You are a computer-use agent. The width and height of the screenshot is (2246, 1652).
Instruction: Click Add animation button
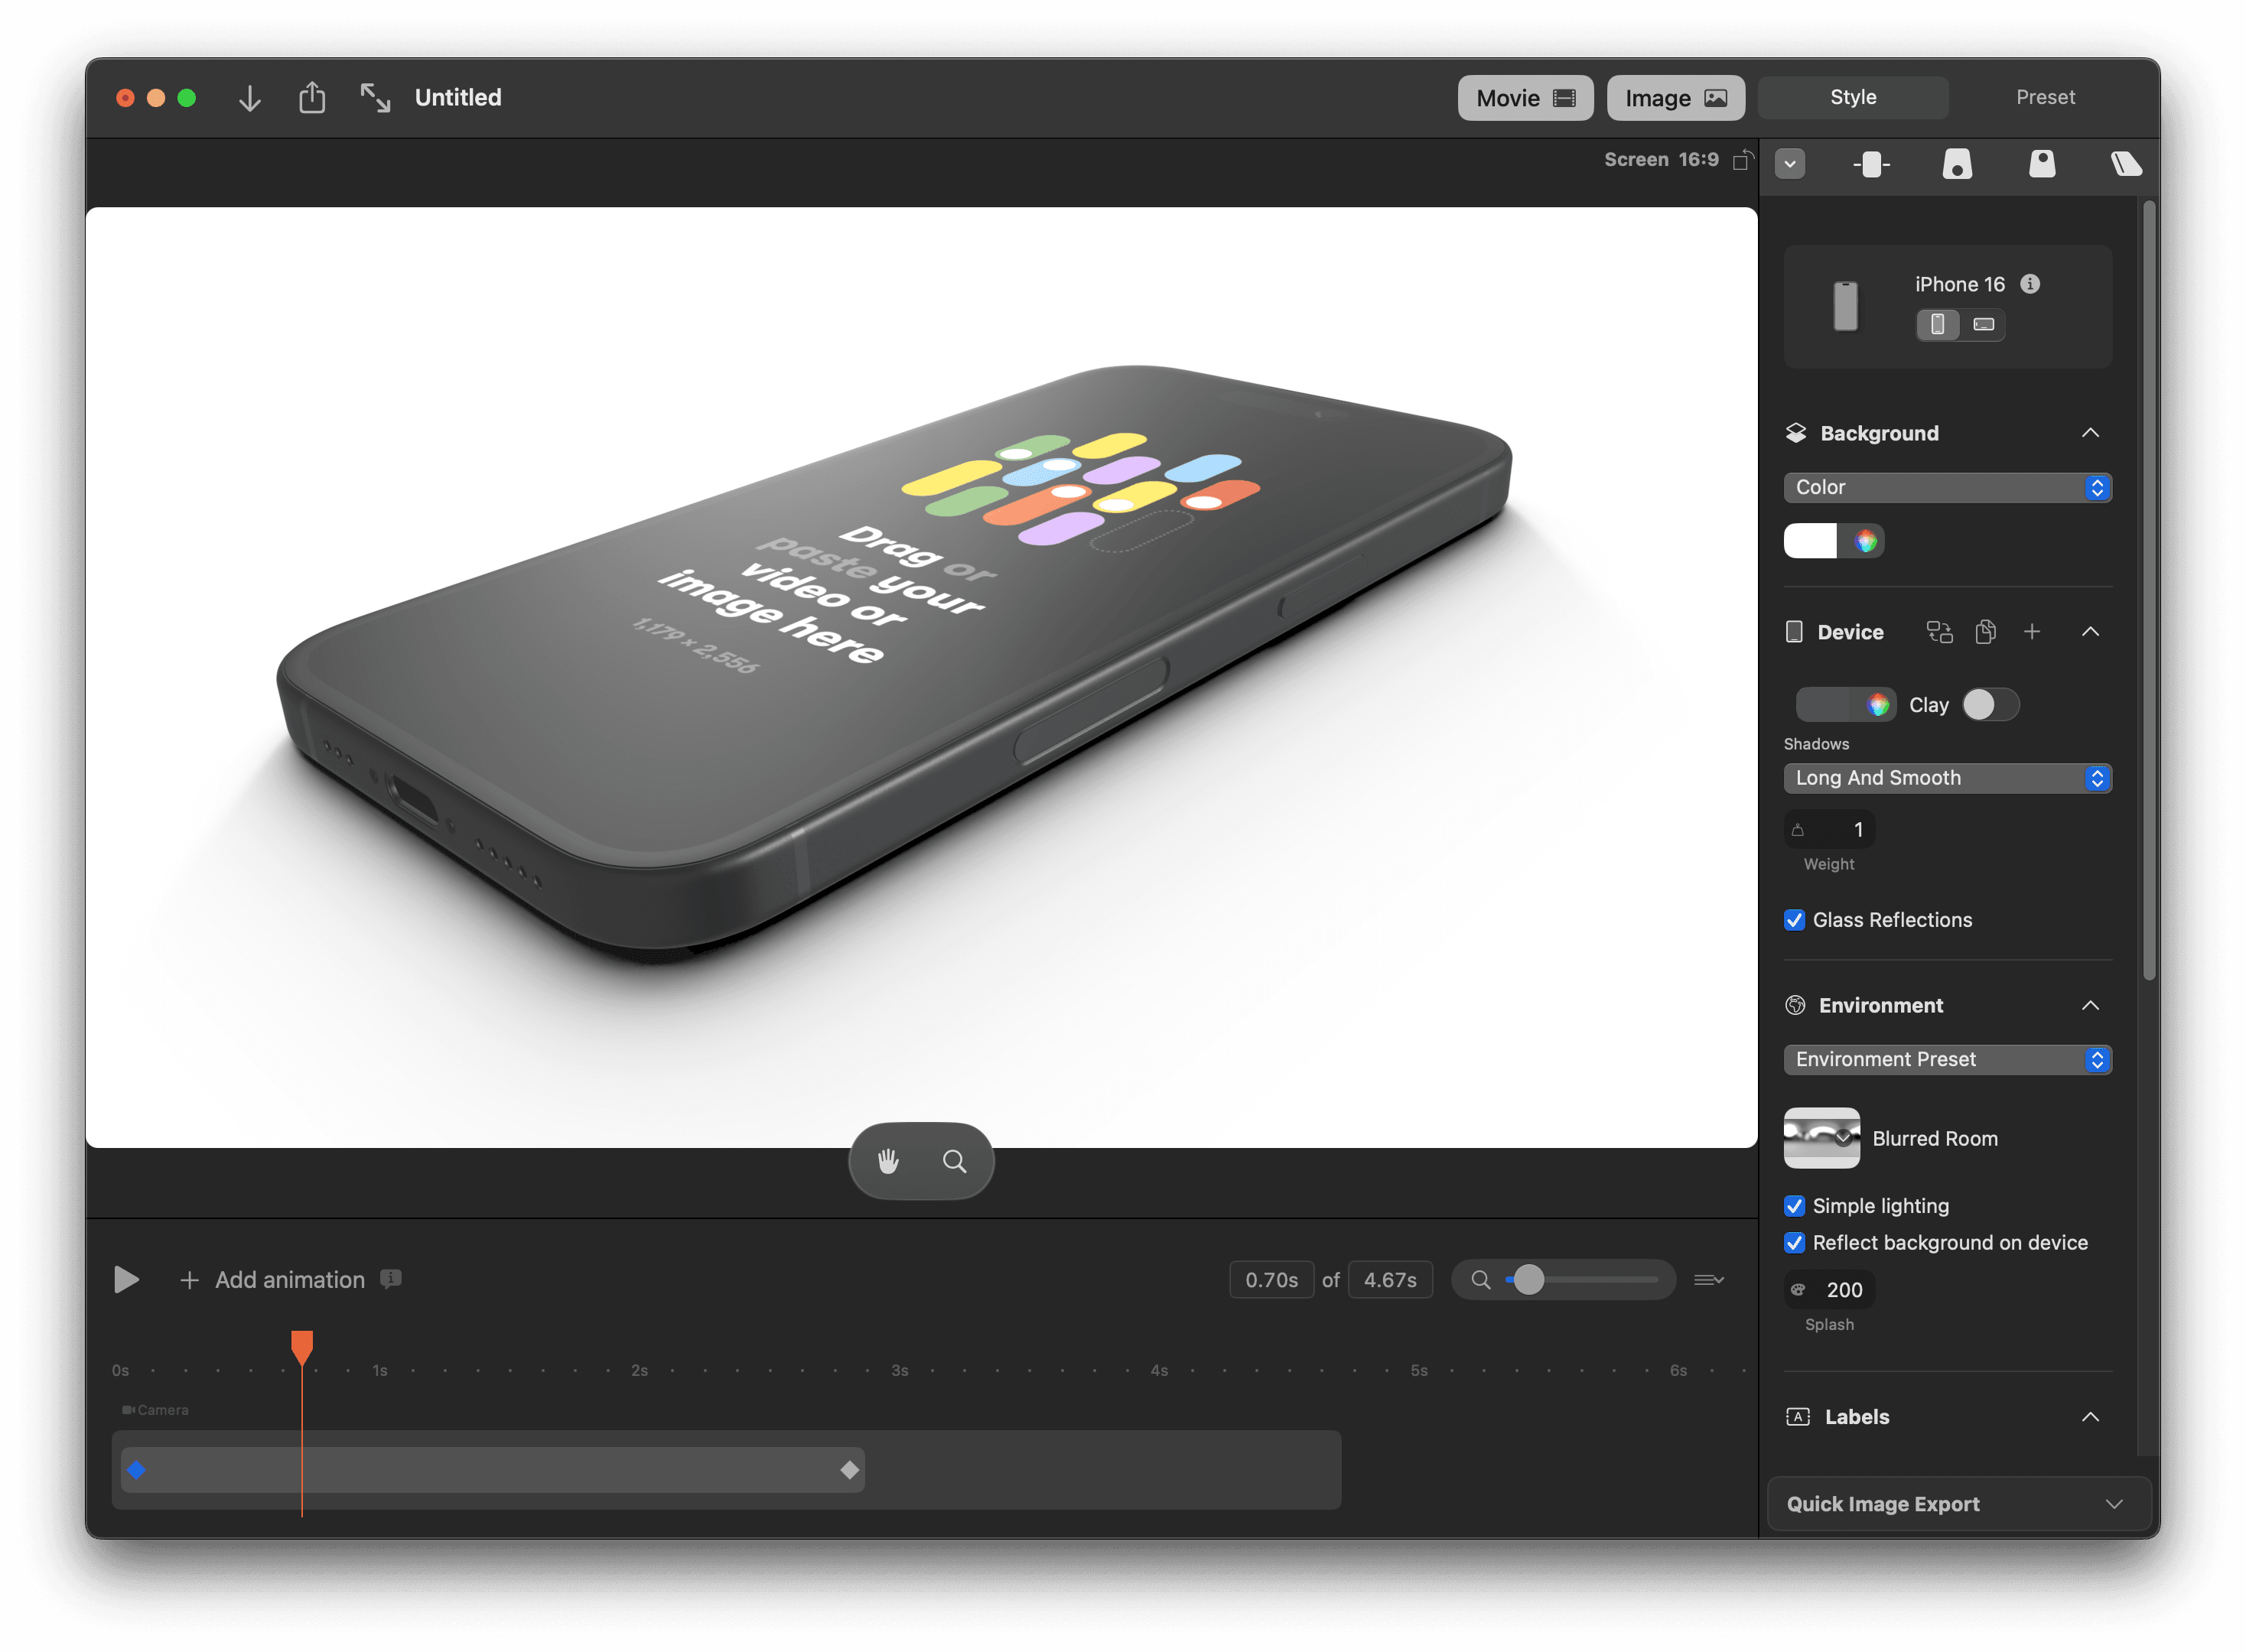click(273, 1280)
